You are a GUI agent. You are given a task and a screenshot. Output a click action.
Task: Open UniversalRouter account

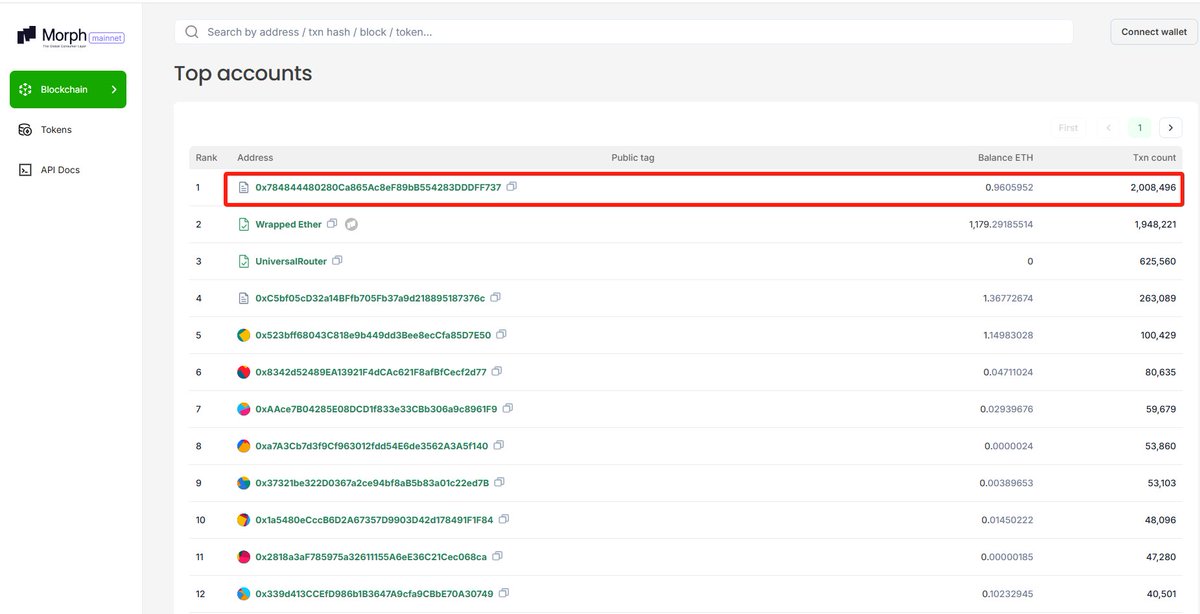291,261
